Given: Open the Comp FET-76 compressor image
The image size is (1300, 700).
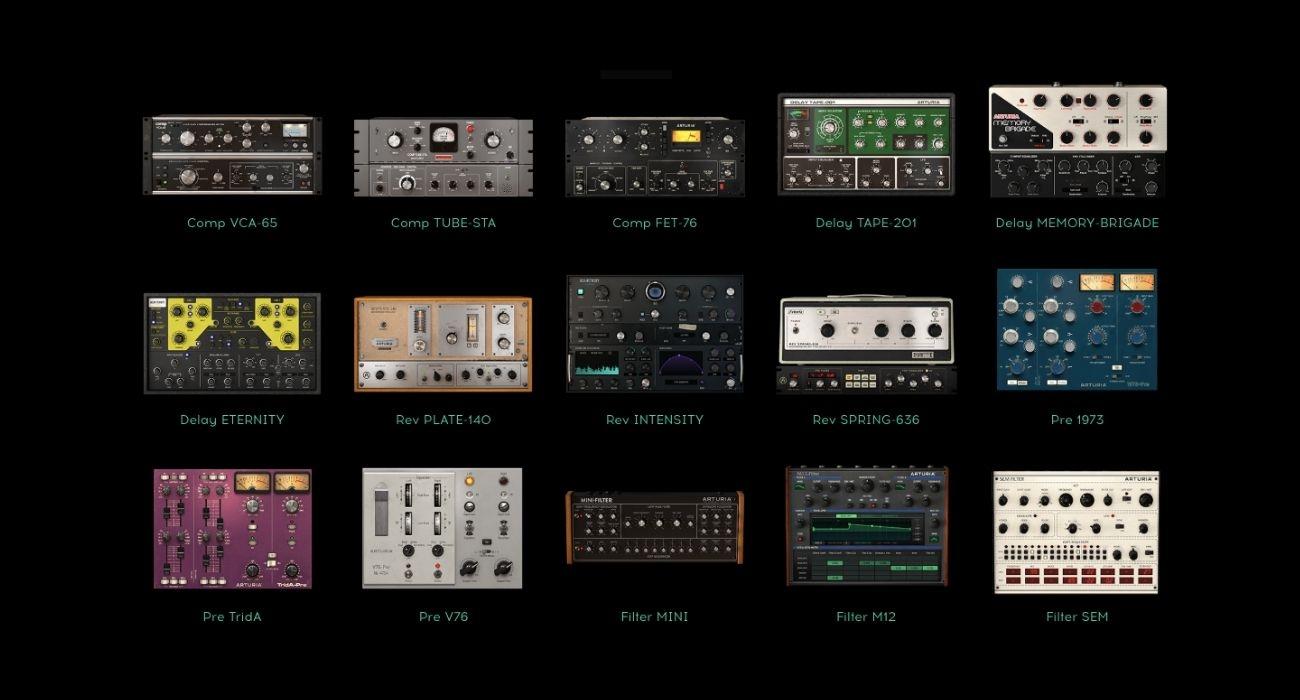Looking at the screenshot, I should pyautogui.click(x=655, y=158).
